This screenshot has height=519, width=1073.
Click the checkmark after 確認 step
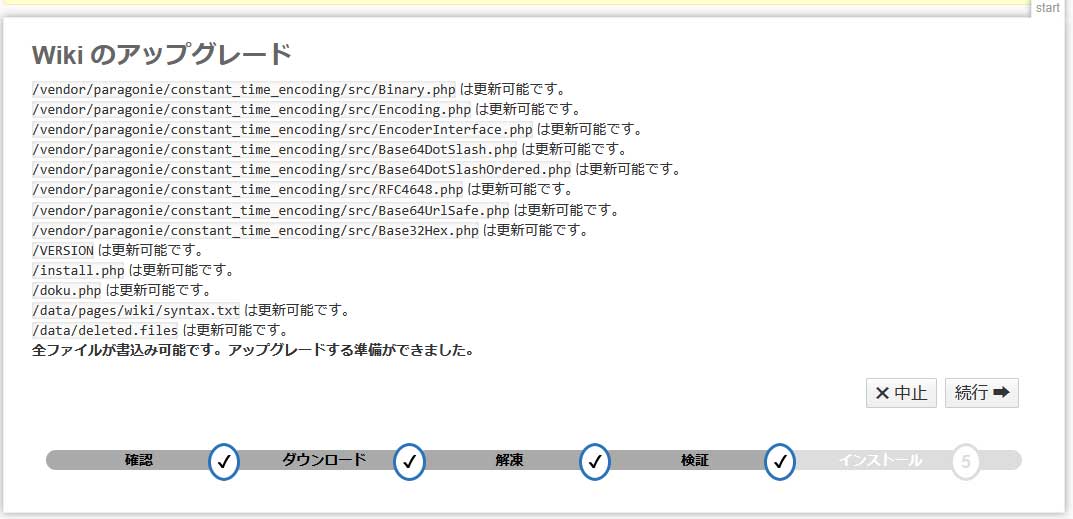pos(224,461)
